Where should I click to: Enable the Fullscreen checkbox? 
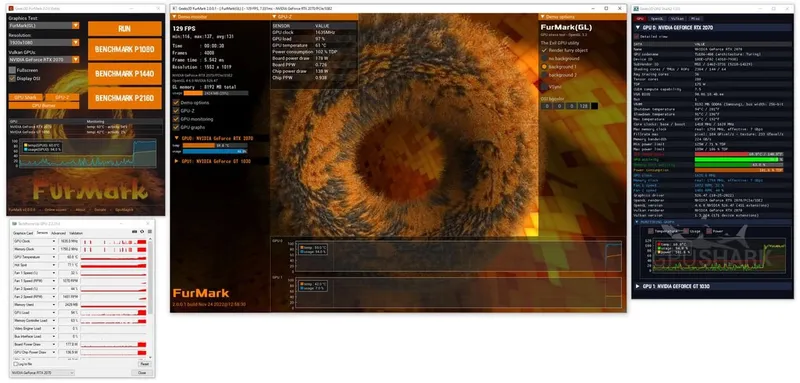pos(12,70)
